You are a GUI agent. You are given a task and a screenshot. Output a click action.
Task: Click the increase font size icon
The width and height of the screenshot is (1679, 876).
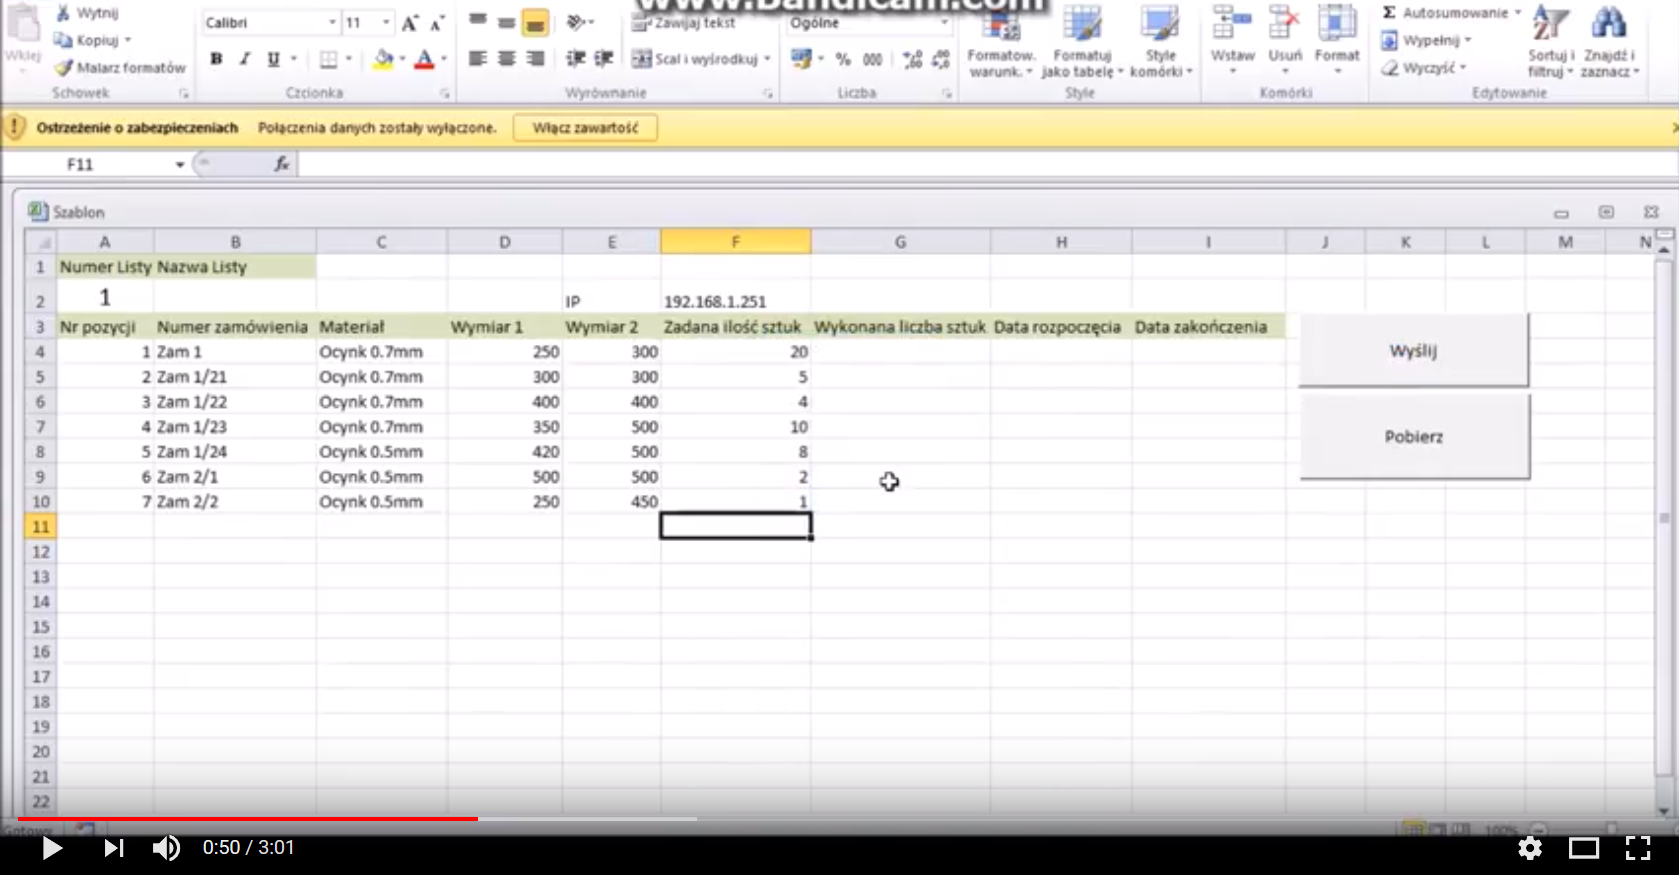point(409,23)
